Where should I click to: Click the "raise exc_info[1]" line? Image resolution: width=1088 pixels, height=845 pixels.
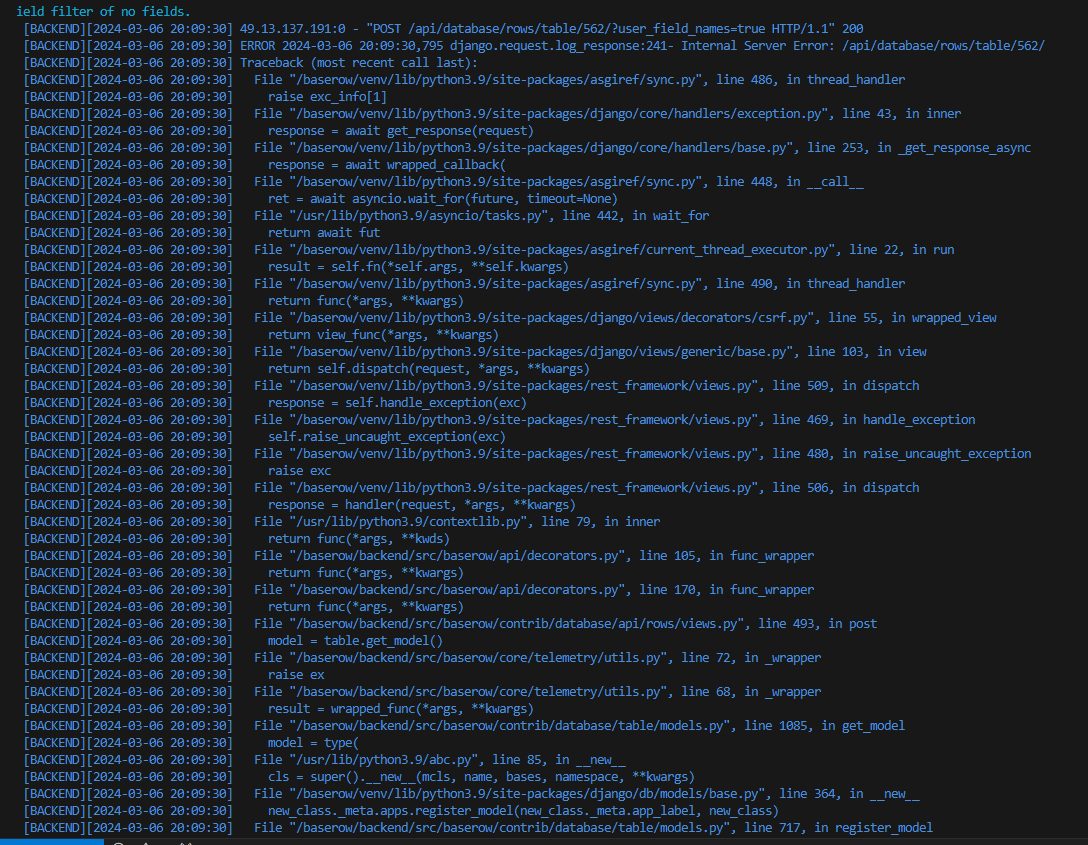(x=328, y=96)
